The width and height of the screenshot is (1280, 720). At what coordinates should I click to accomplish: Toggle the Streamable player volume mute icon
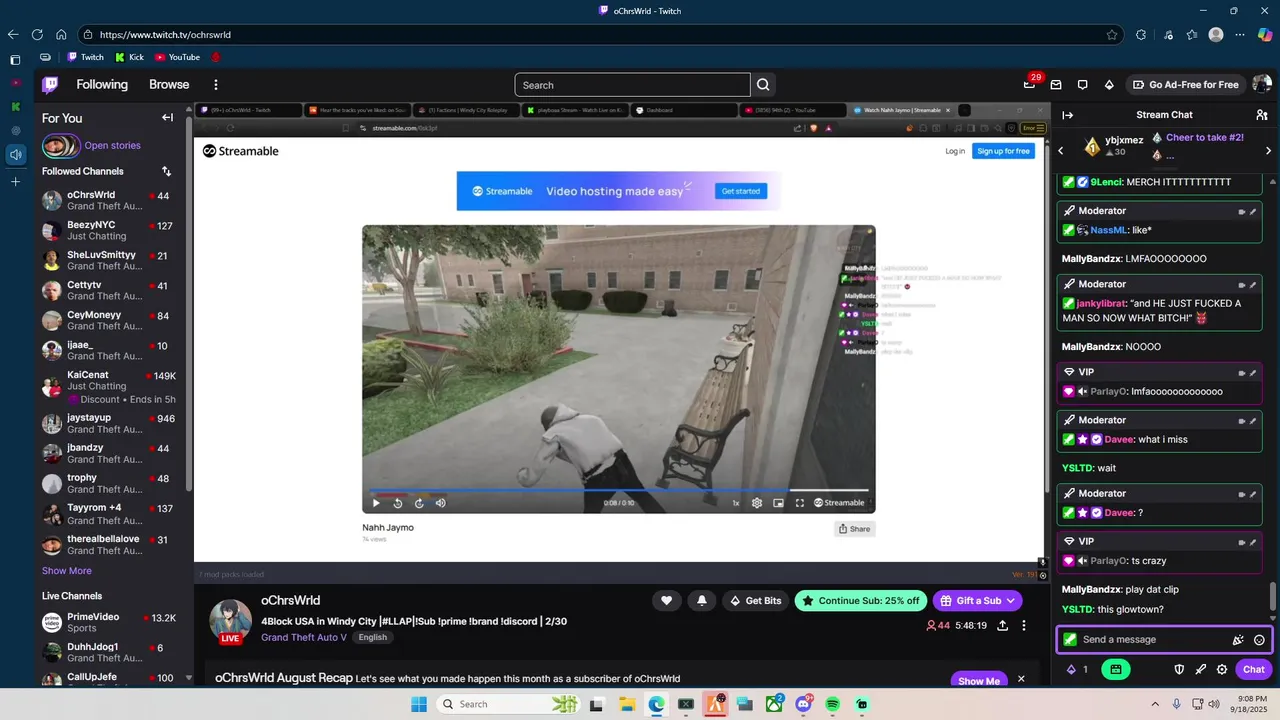440,503
